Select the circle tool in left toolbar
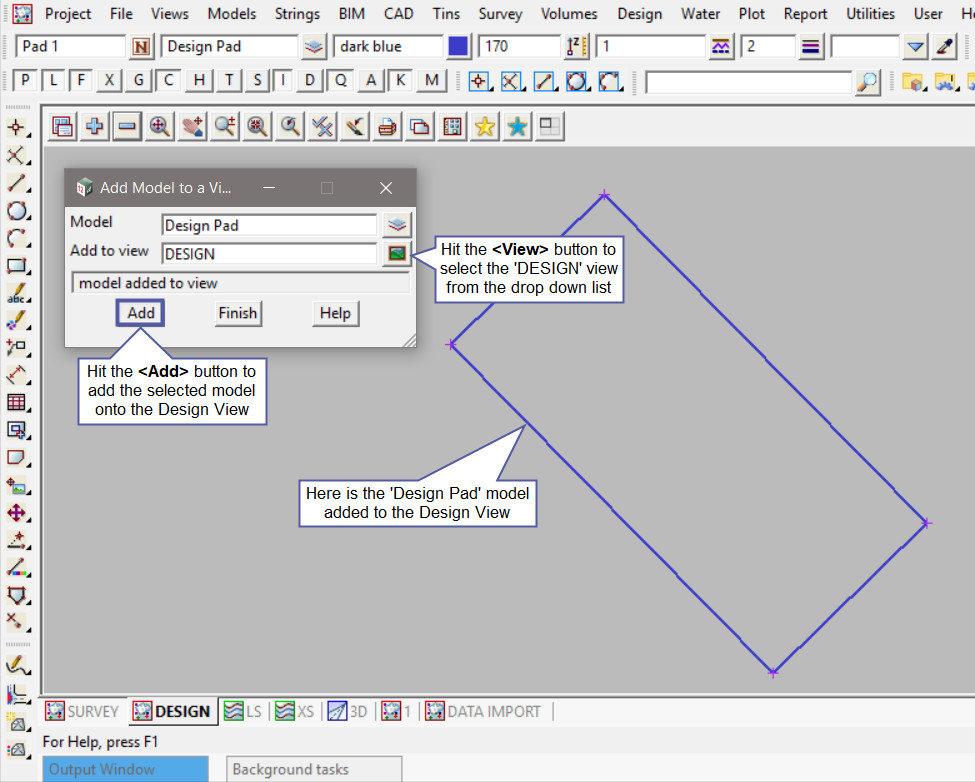This screenshot has height=782, width=975. click(x=16, y=211)
